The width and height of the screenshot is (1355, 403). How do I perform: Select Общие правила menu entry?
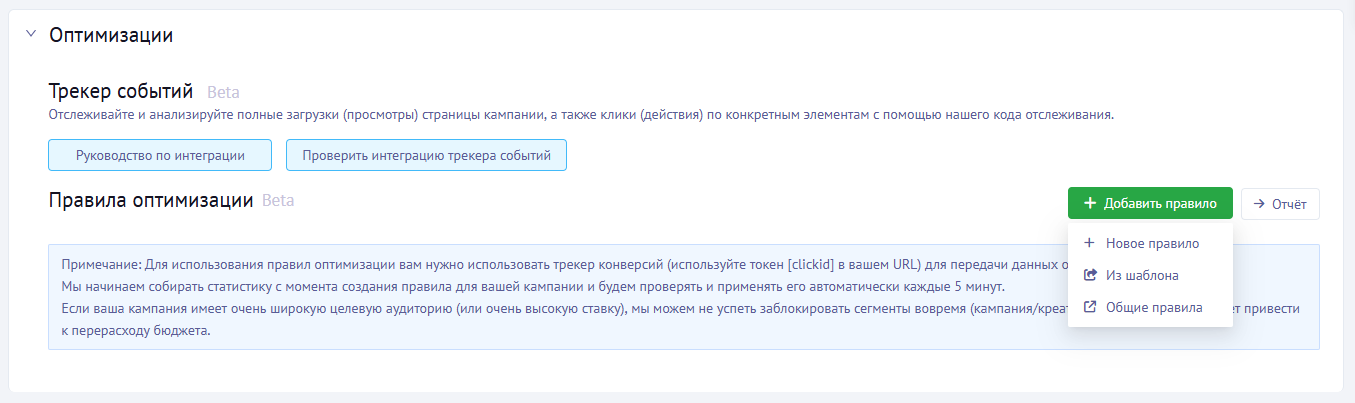pyautogui.click(x=1154, y=307)
